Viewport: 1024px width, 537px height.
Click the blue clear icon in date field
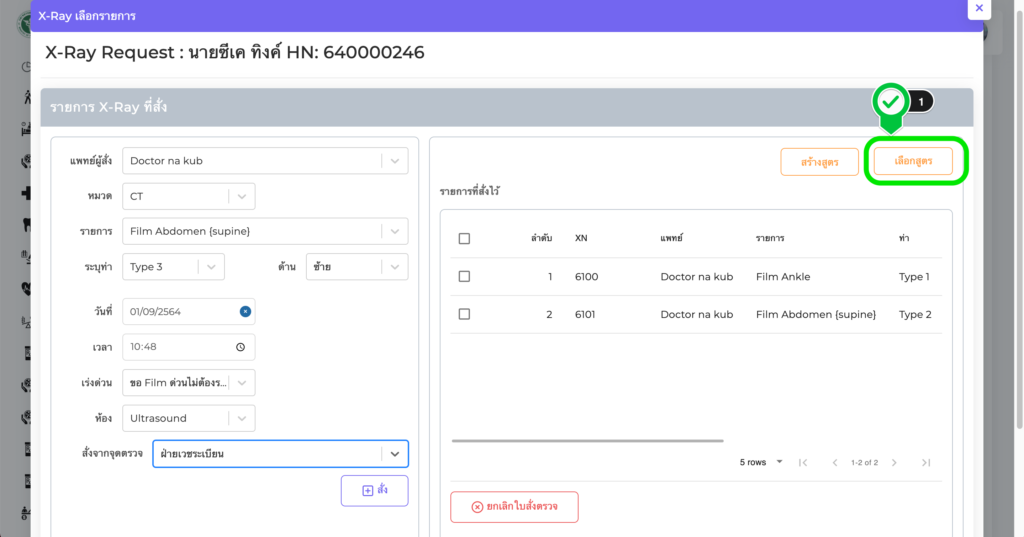click(245, 311)
